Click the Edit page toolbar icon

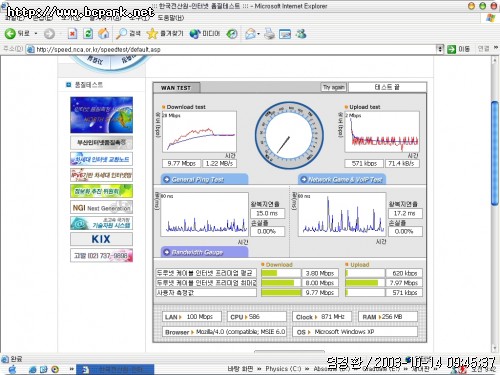(285, 33)
